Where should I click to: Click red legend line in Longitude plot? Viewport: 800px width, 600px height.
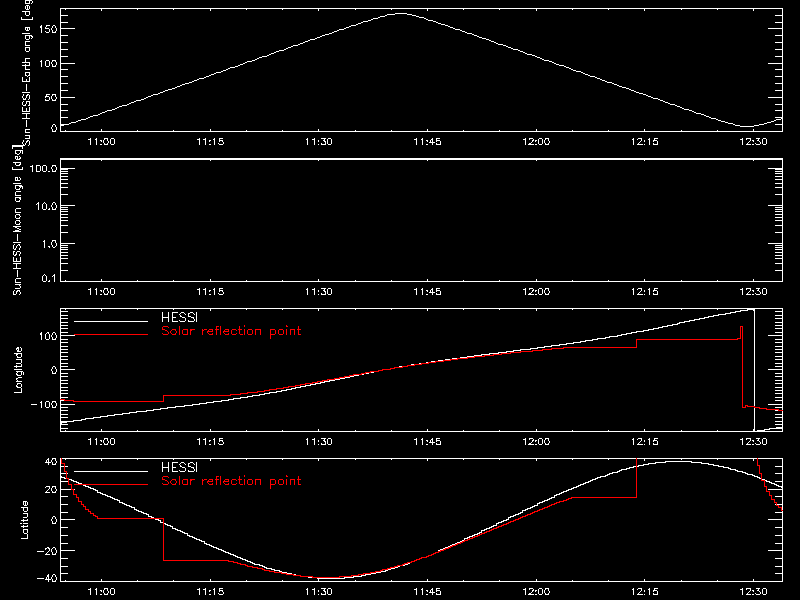tap(111, 335)
